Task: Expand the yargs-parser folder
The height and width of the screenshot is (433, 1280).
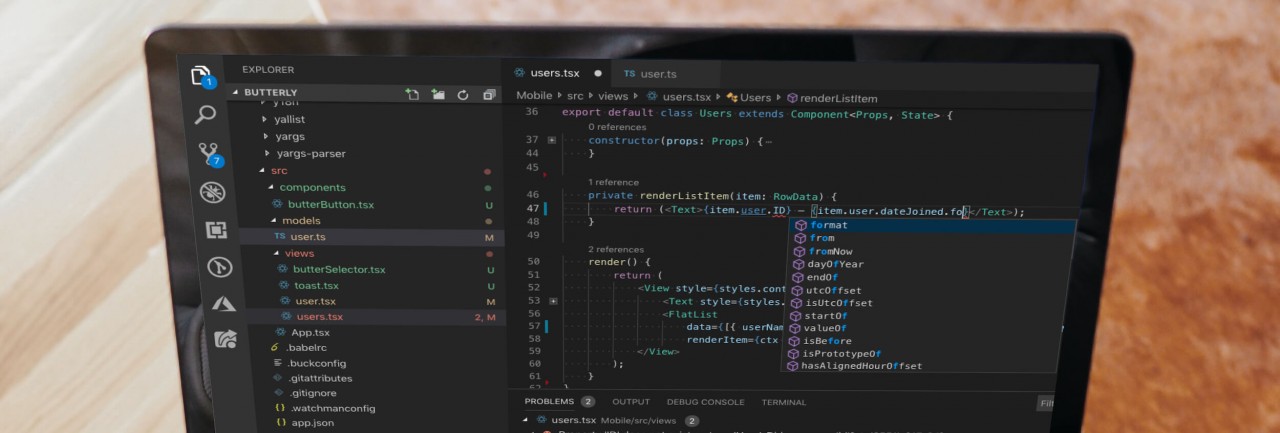Action: (268, 153)
